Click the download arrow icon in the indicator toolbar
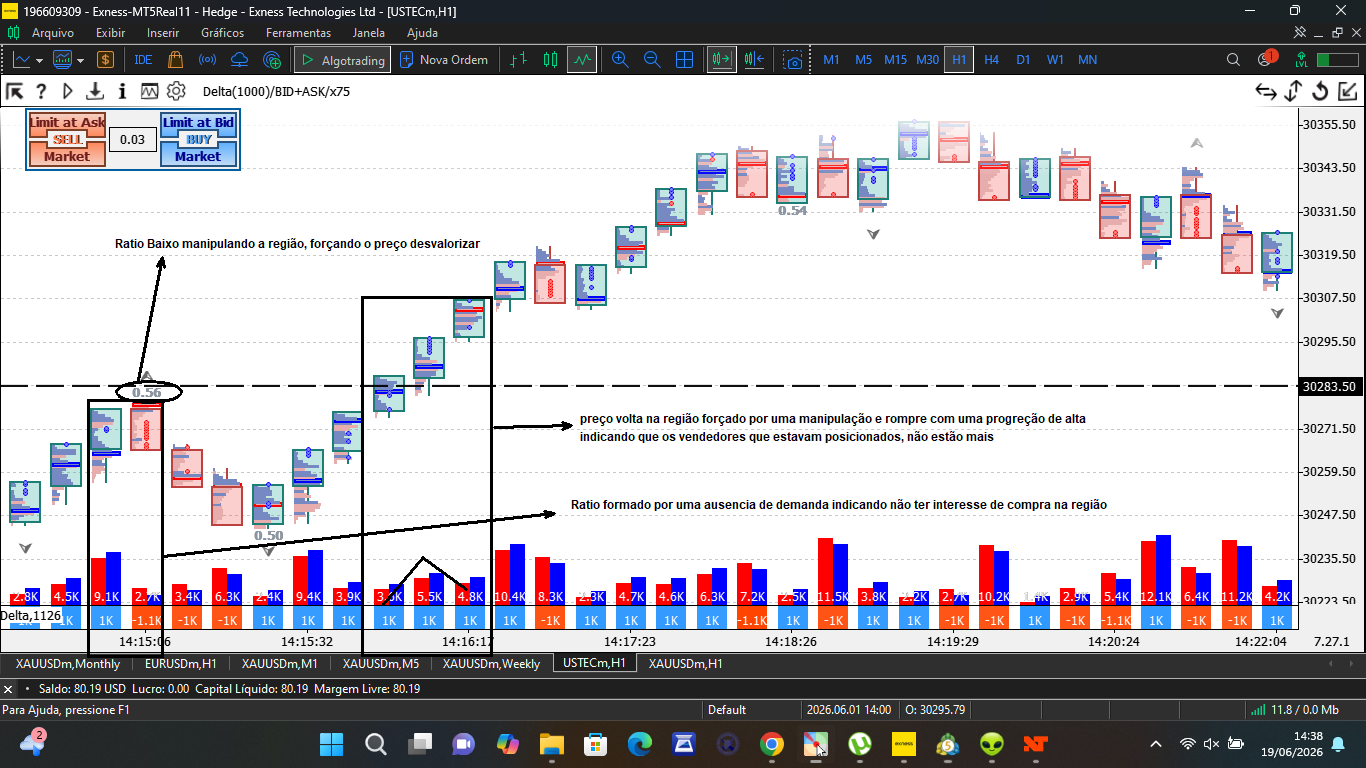Image resolution: width=1366 pixels, height=768 pixels. (95, 91)
